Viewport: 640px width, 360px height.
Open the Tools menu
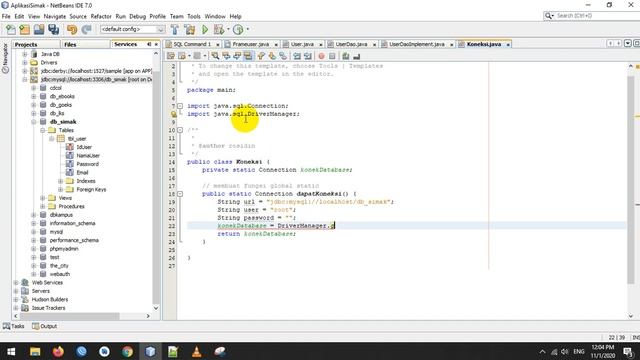pos(194,16)
